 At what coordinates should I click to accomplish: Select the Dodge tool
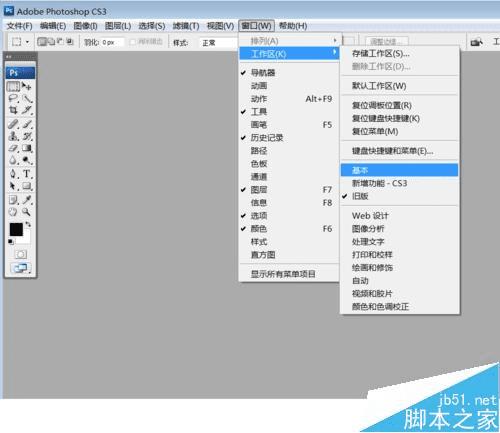tap(27, 160)
